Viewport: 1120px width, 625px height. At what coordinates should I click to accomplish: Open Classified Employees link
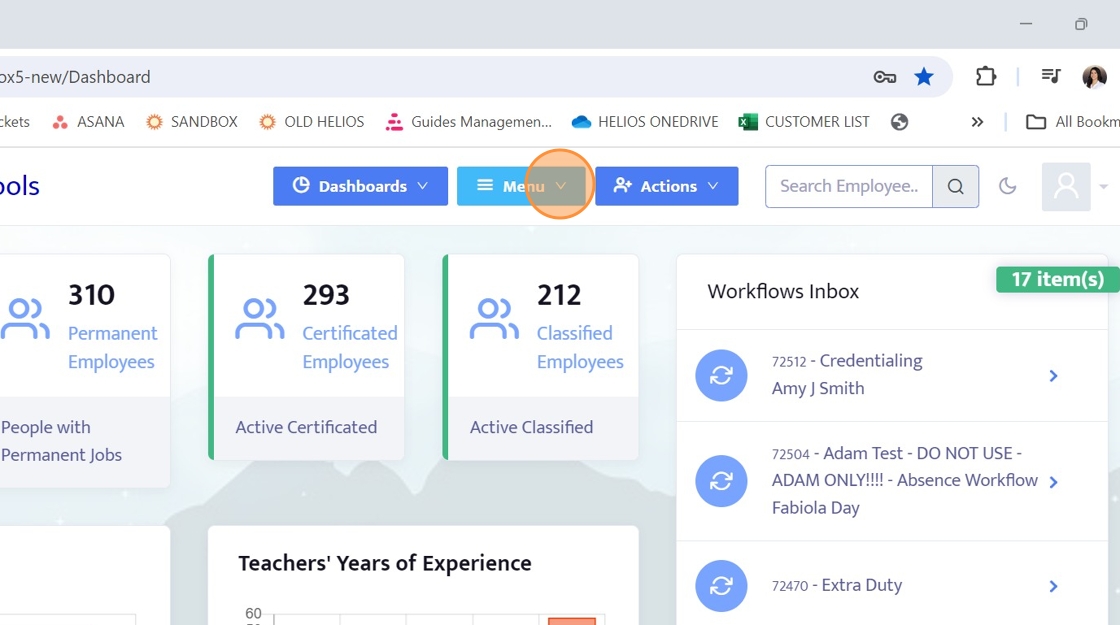[x=580, y=347]
